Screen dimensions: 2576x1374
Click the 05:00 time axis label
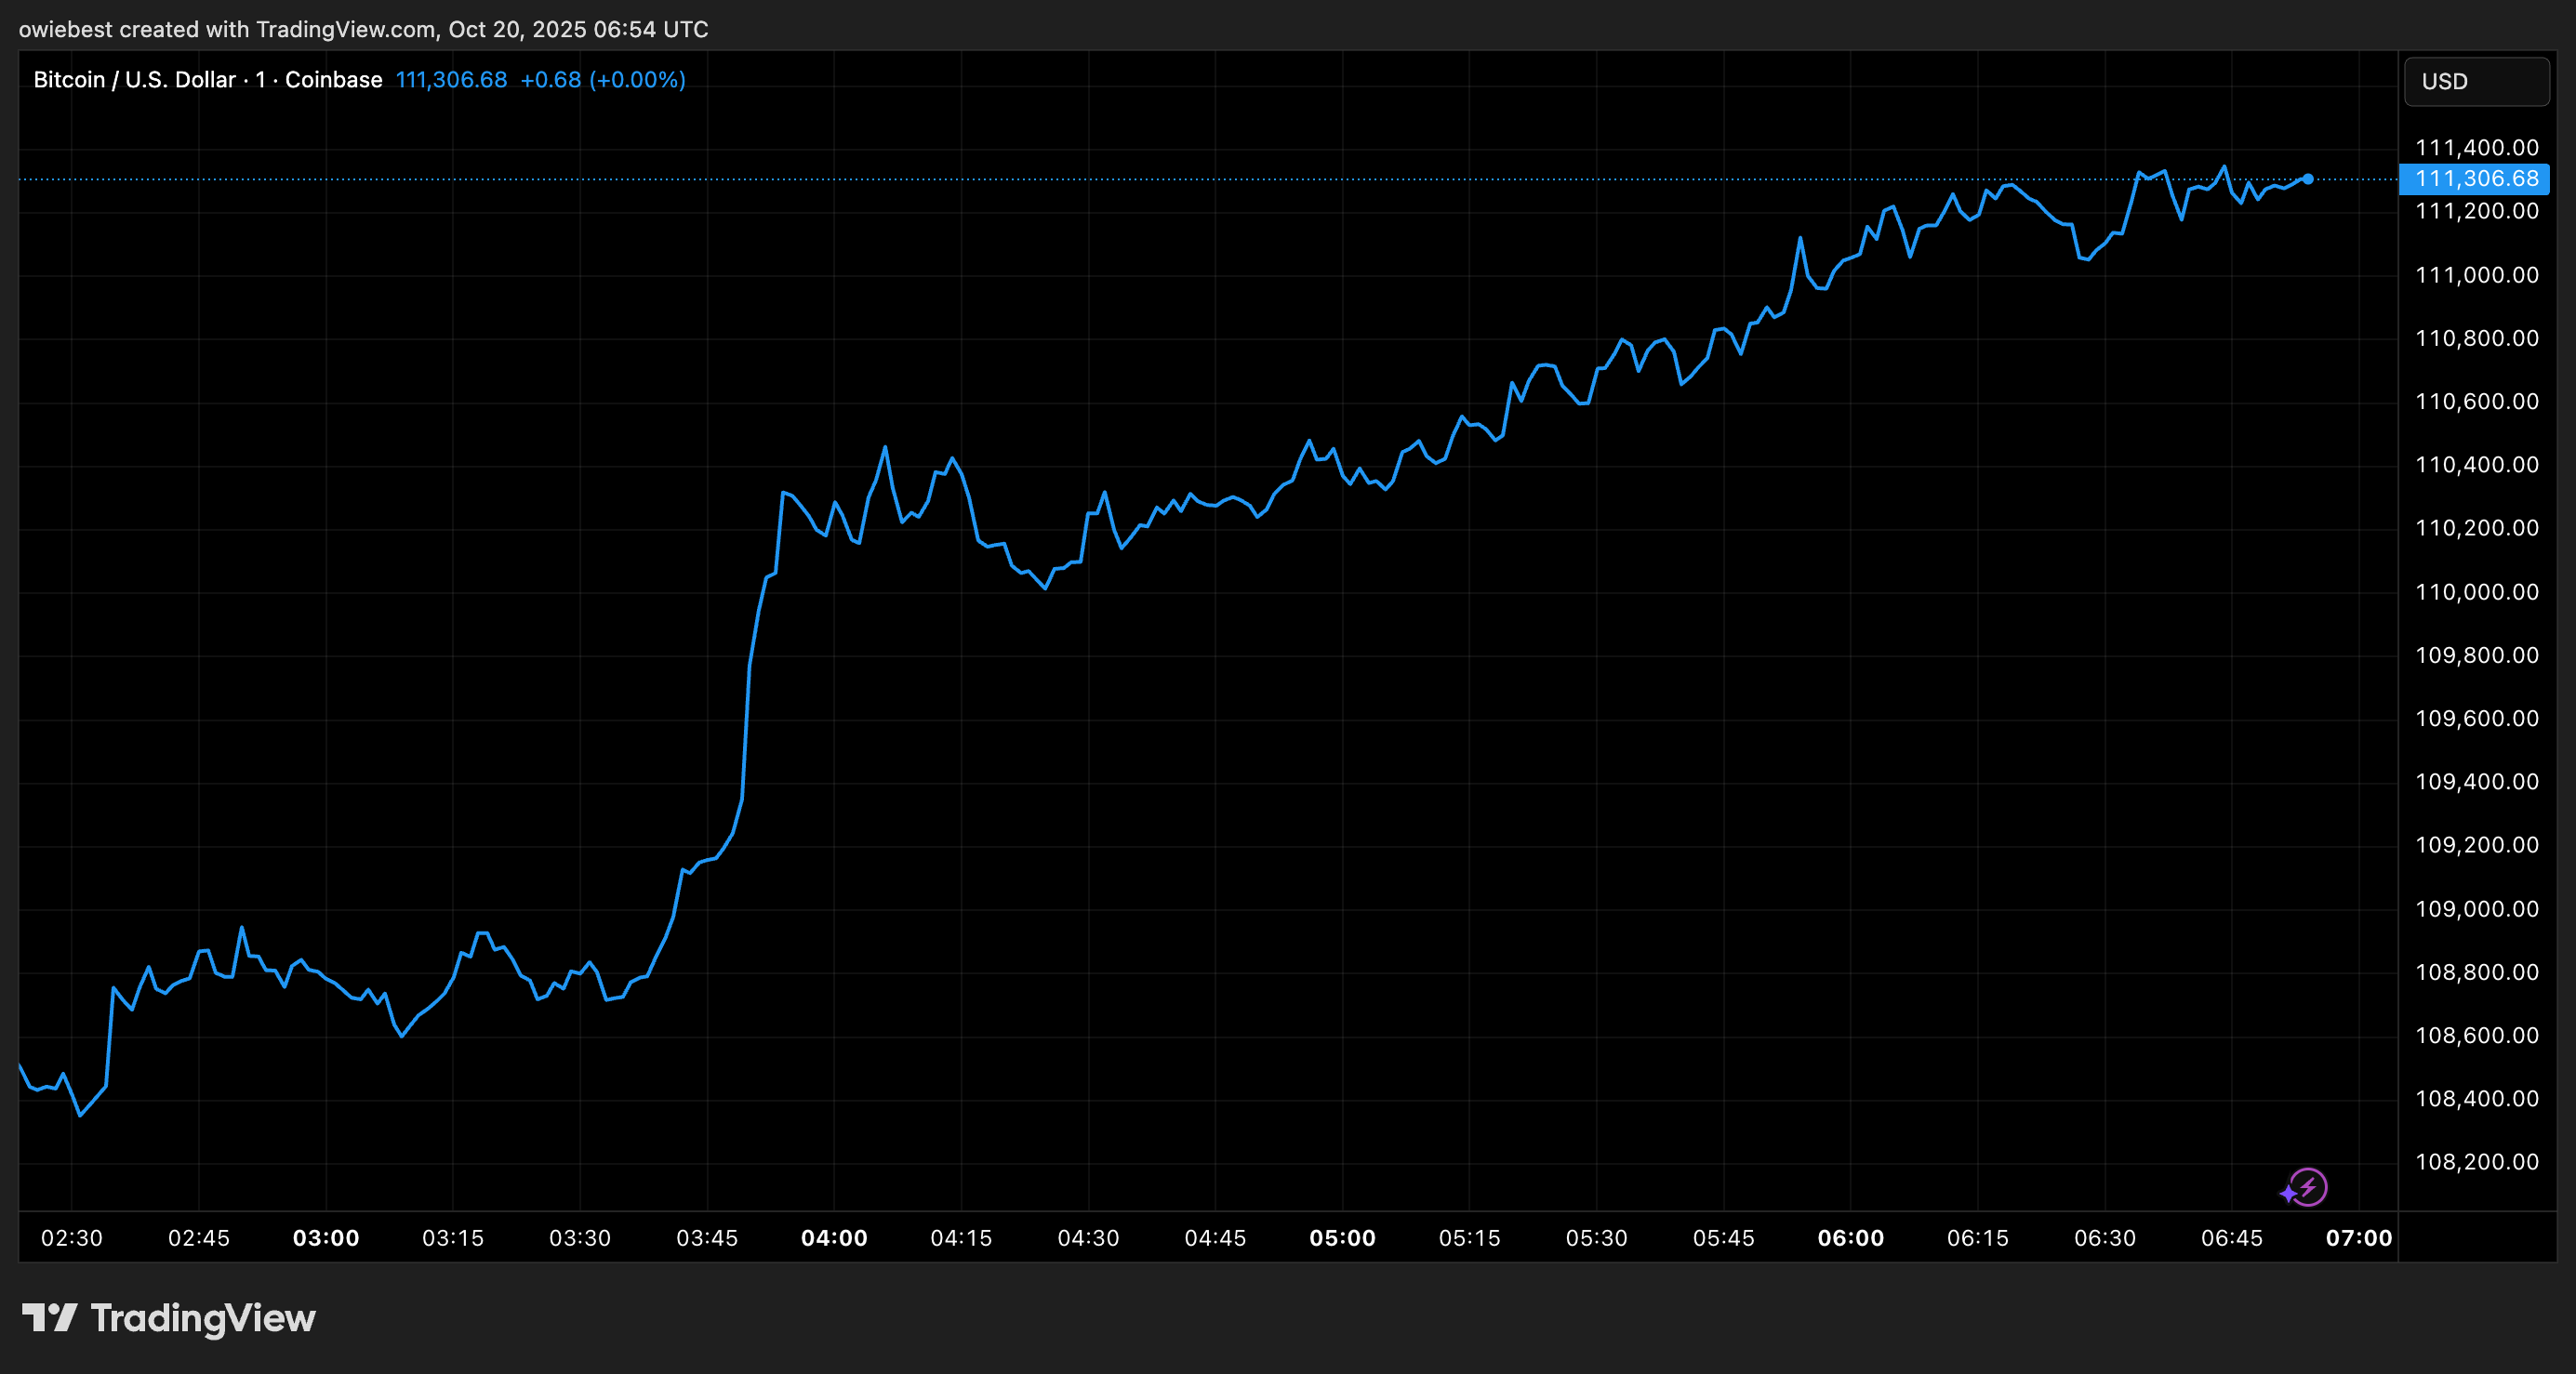[x=1342, y=1238]
